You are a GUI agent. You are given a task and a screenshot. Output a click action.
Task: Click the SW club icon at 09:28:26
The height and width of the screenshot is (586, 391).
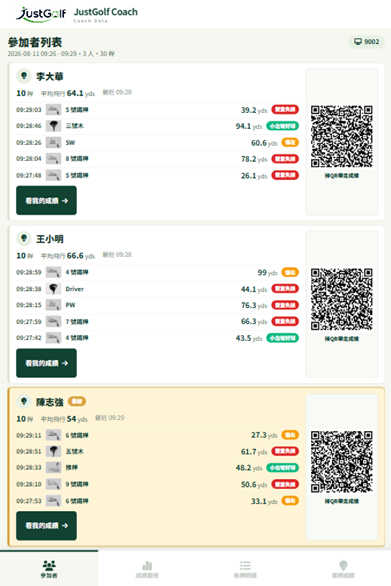pos(53,142)
